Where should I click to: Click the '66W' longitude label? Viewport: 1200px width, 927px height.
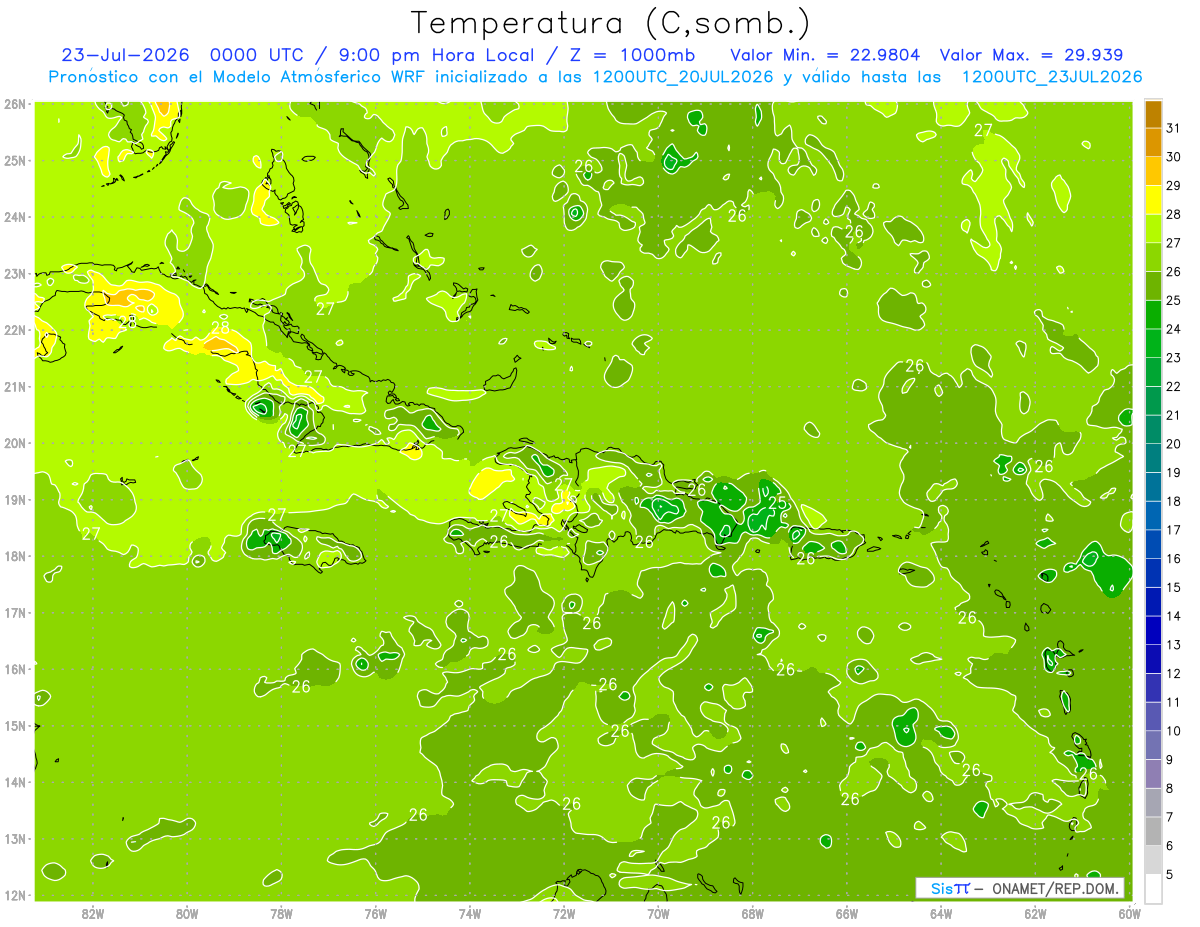847,913
